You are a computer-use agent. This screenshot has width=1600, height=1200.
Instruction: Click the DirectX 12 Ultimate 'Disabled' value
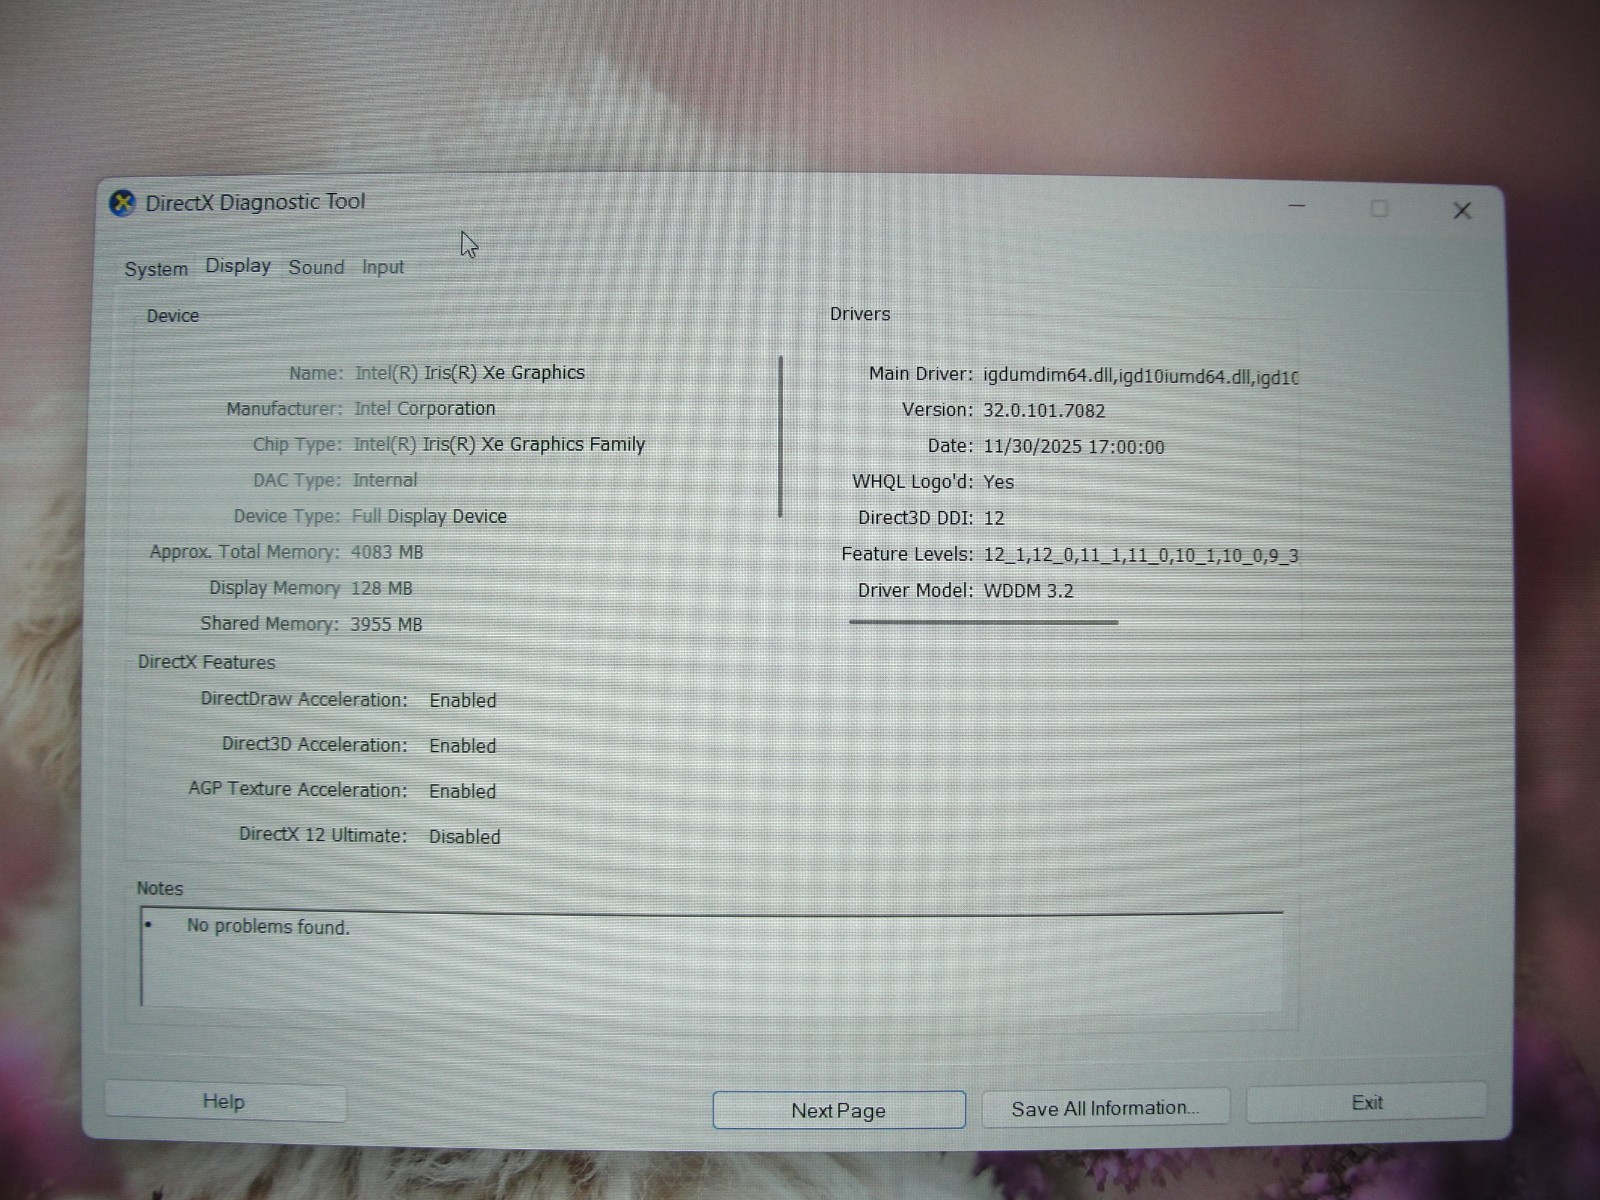point(465,837)
